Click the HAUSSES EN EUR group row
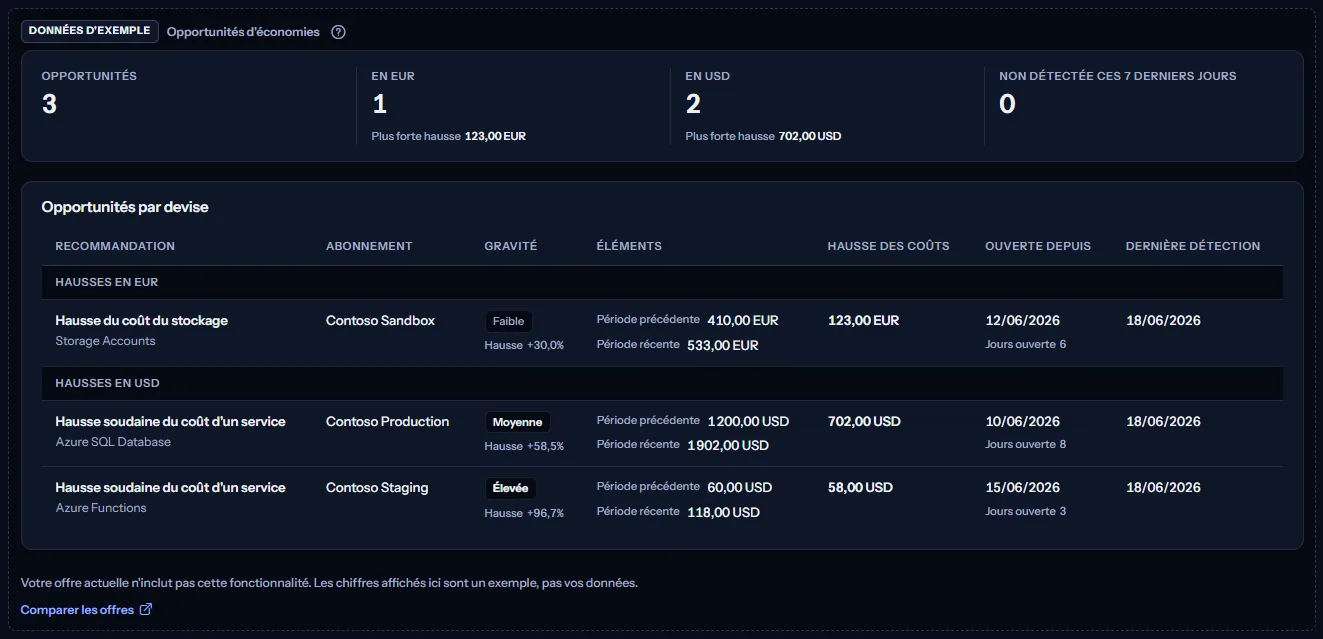The width and height of the screenshot is (1323, 639). pyautogui.click(x=662, y=282)
